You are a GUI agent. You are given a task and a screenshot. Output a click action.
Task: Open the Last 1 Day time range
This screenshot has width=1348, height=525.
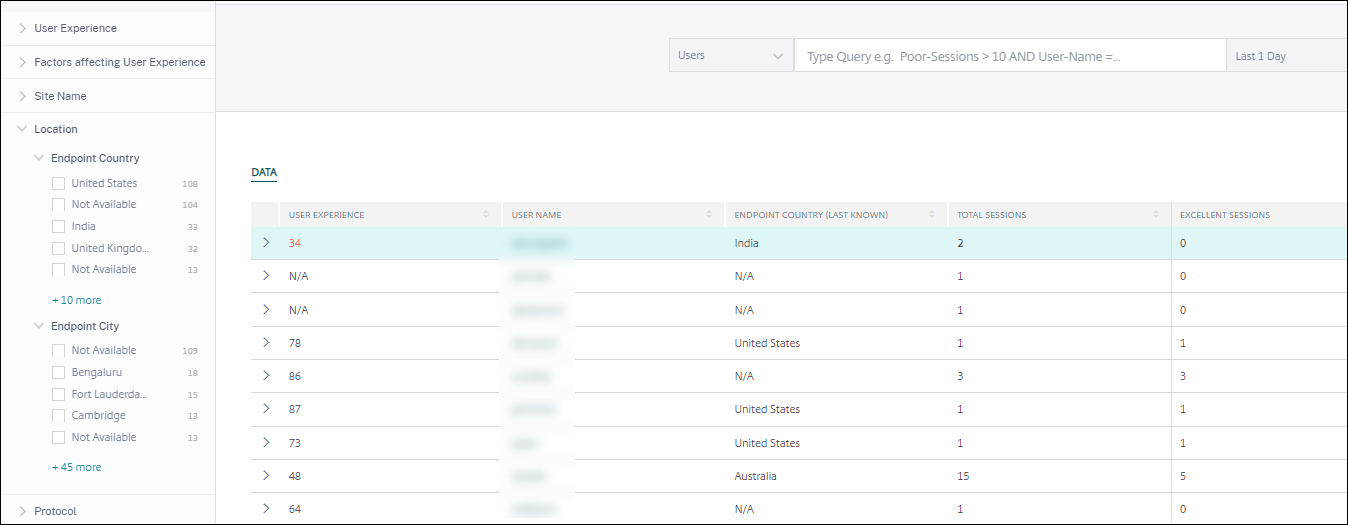pos(1285,56)
